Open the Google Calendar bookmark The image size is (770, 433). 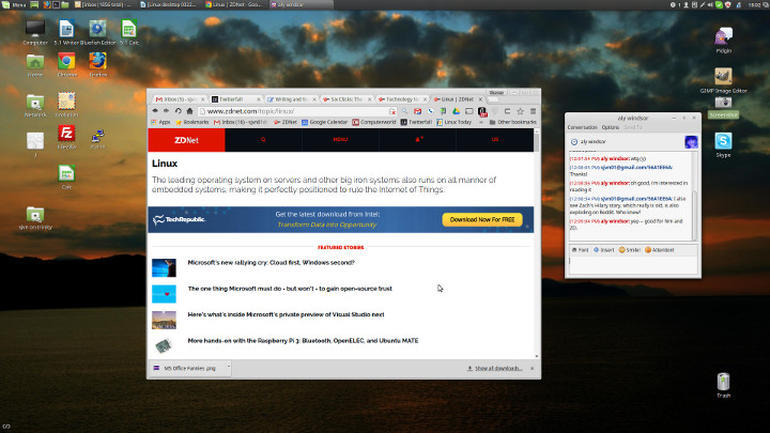coord(324,122)
